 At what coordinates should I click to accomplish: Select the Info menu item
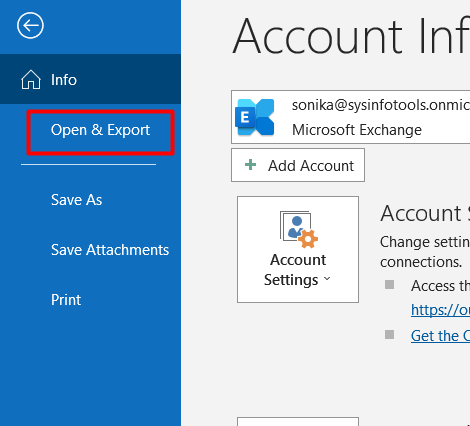coord(90,79)
